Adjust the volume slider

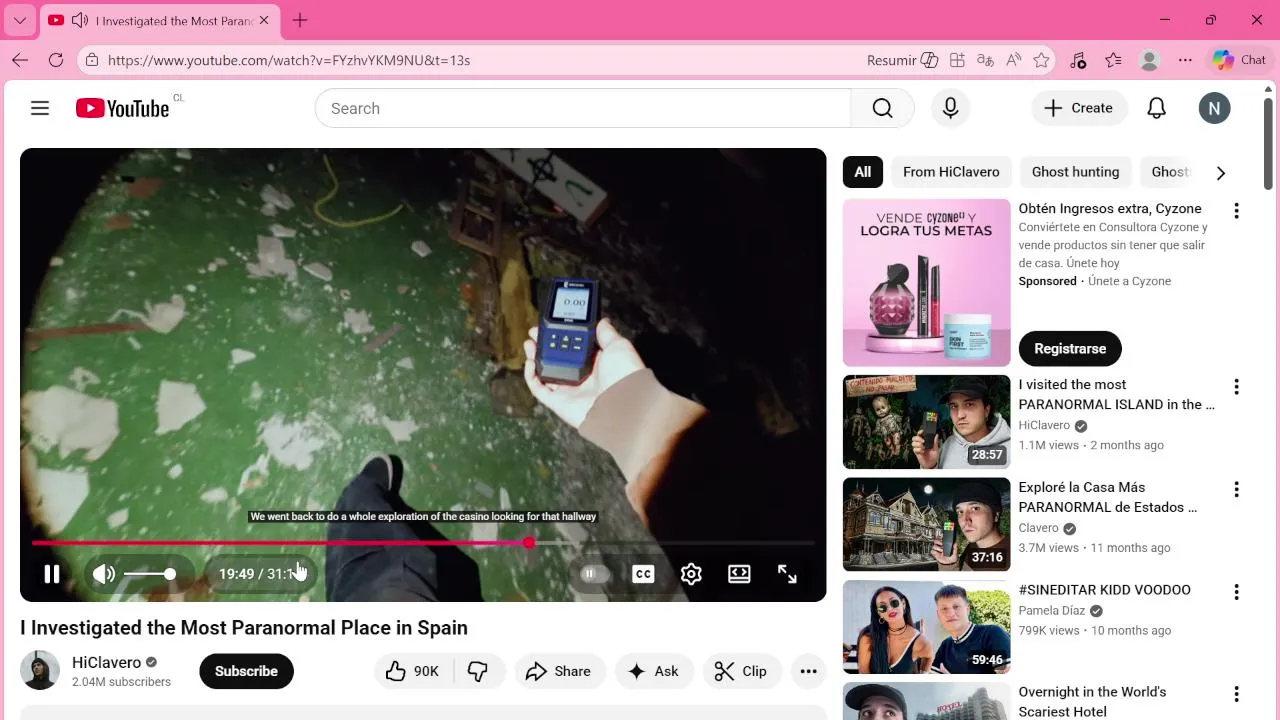pyautogui.click(x=150, y=574)
